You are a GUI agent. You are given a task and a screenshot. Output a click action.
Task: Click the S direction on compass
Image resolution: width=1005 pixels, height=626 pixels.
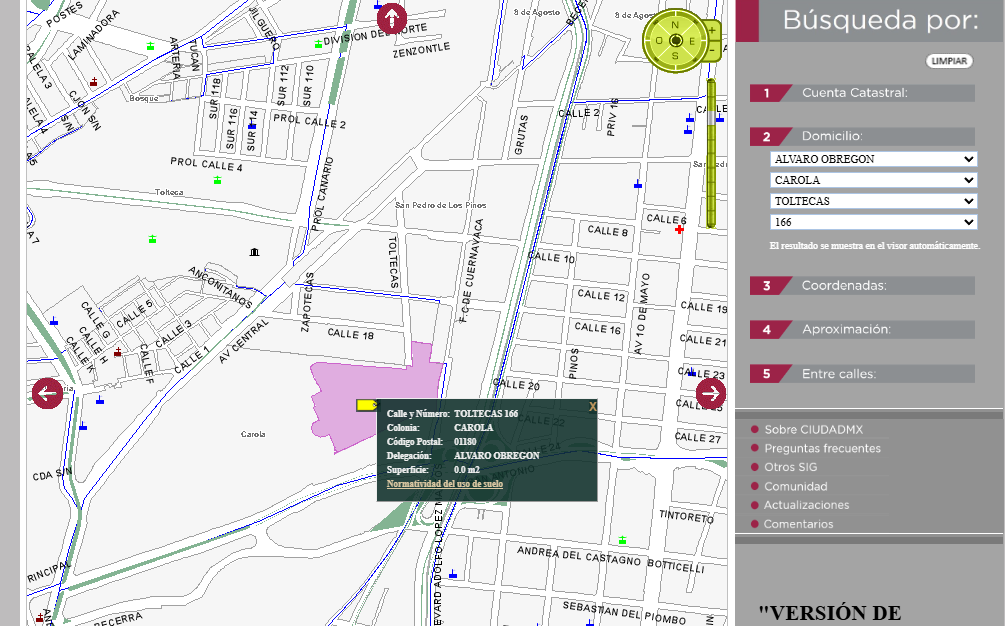click(x=675, y=57)
